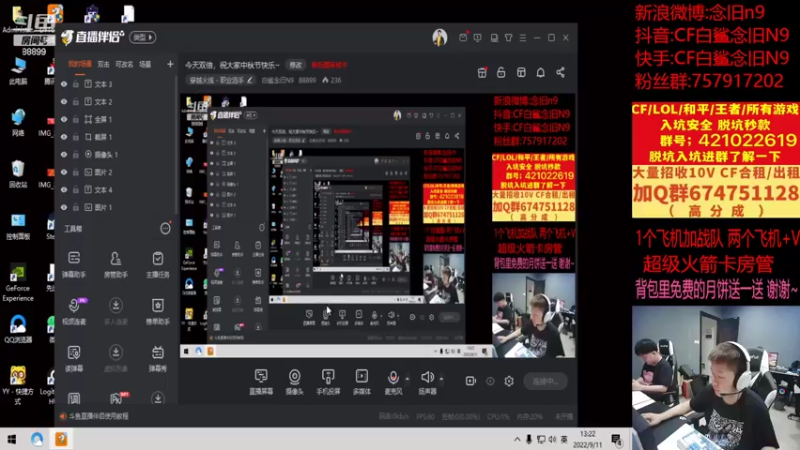Toggle visibility of the 全屏 1 source
Image resolution: width=800 pixels, height=450 pixels.
(64, 119)
